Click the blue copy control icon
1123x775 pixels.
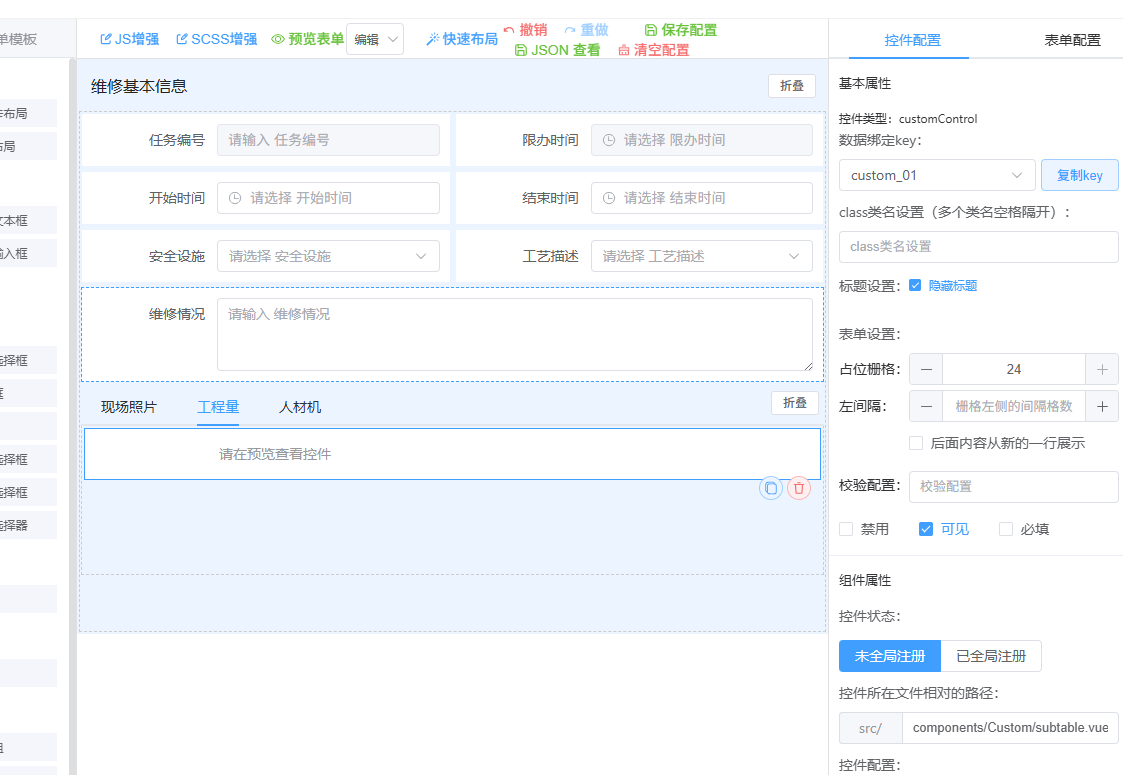[770, 488]
